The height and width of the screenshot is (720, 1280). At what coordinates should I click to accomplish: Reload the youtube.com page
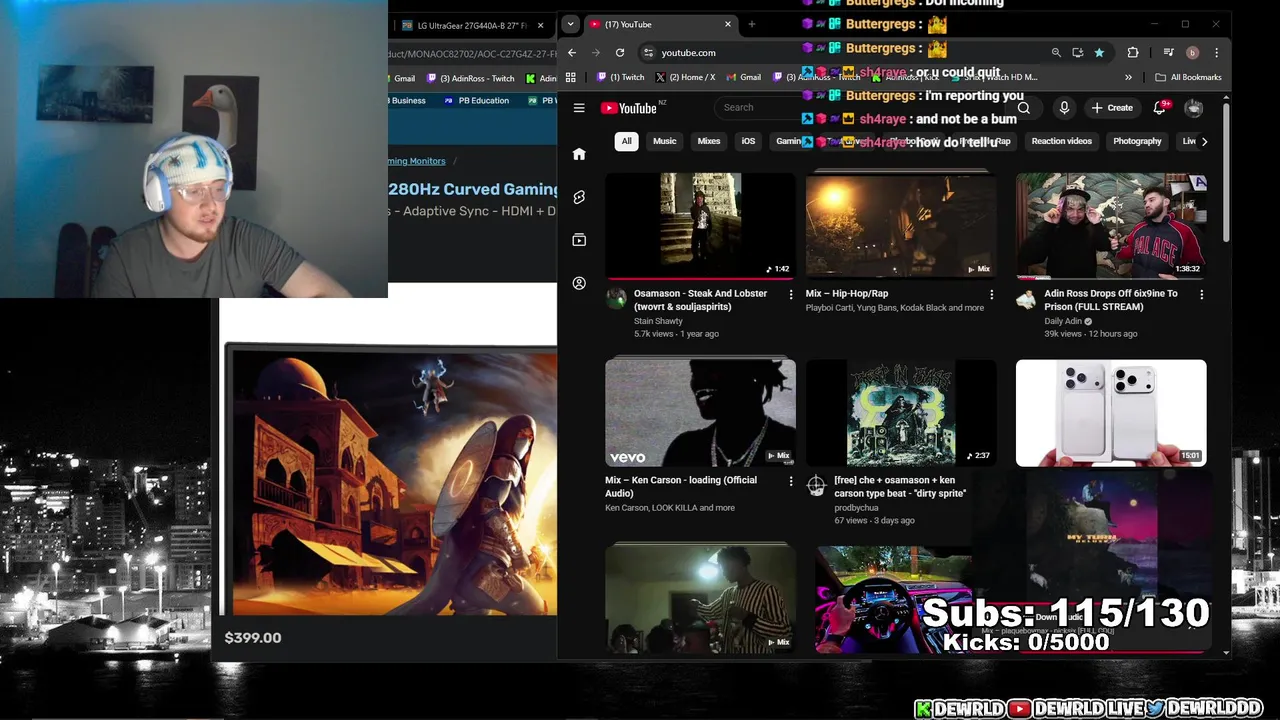coord(620,52)
